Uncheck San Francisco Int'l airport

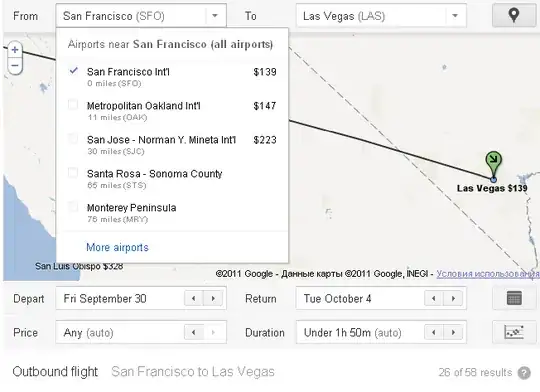point(73,71)
